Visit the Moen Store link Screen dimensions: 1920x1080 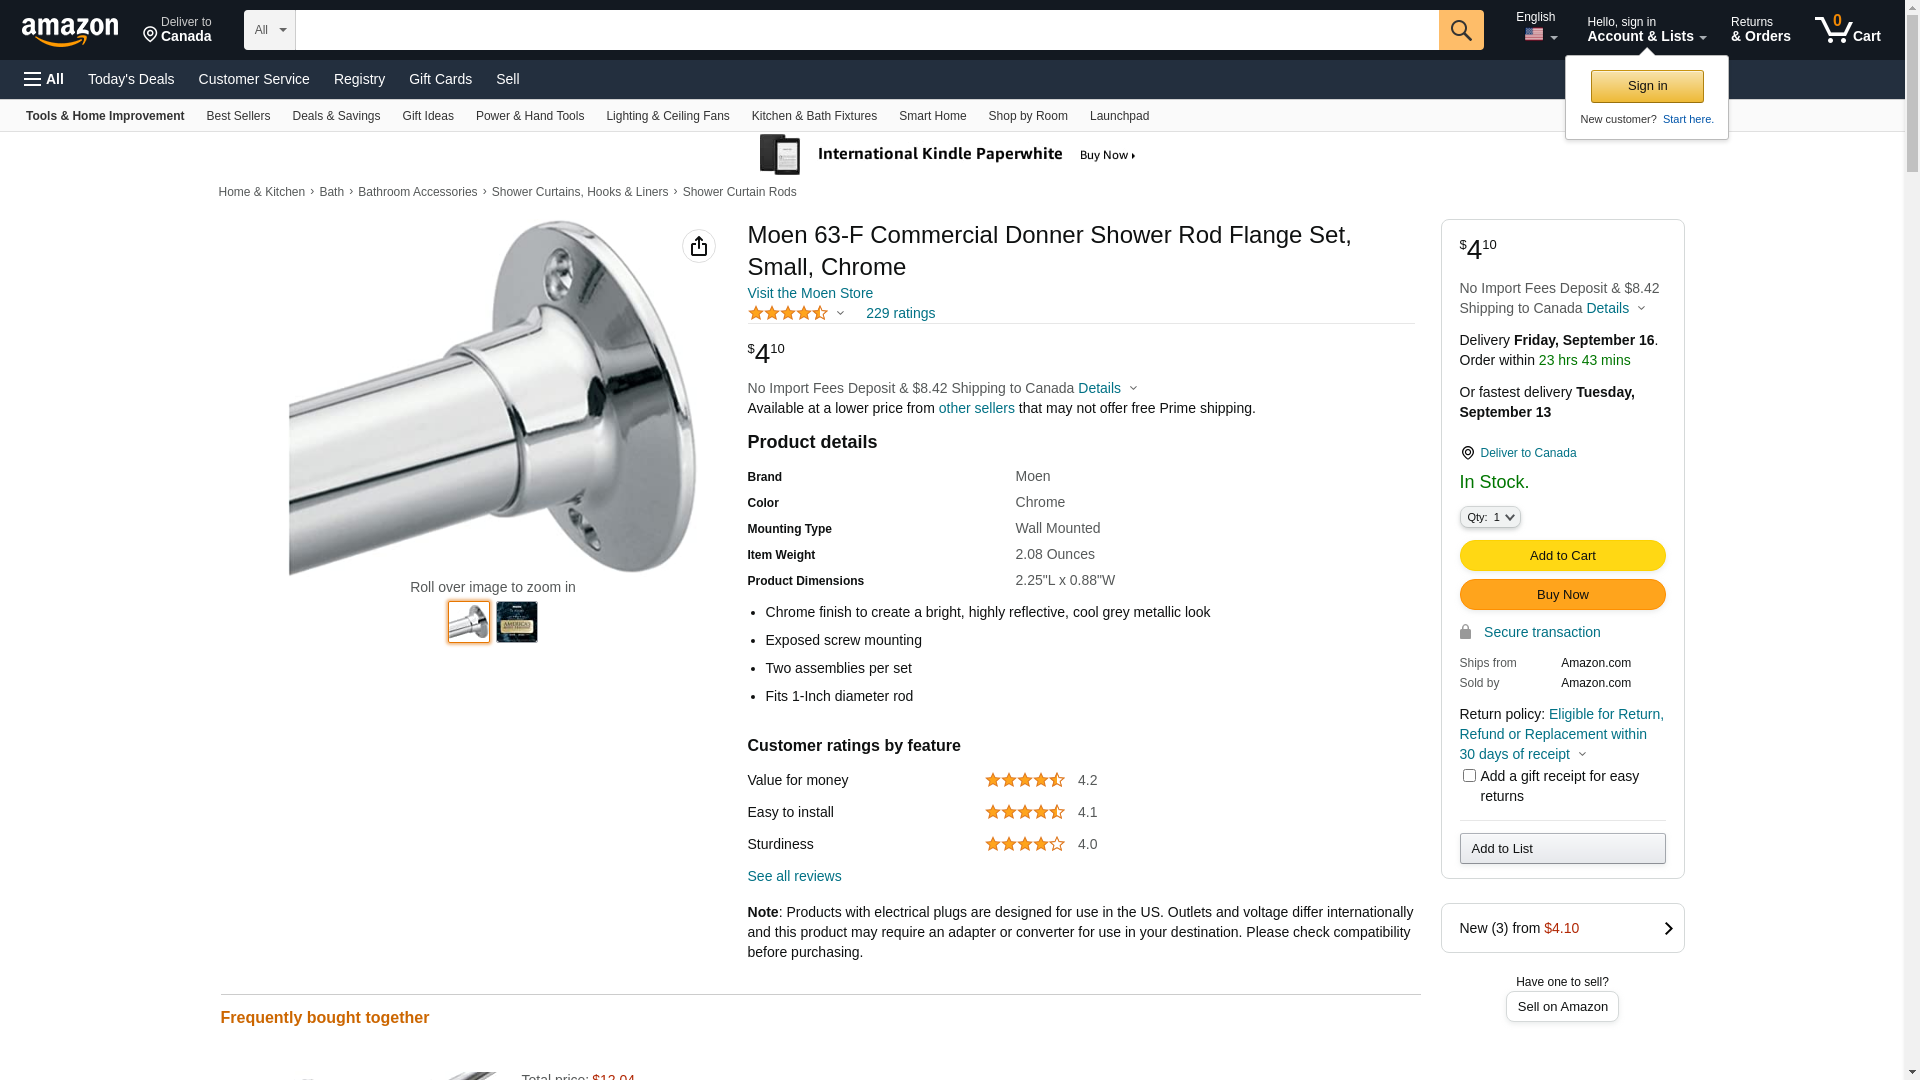tap(810, 293)
